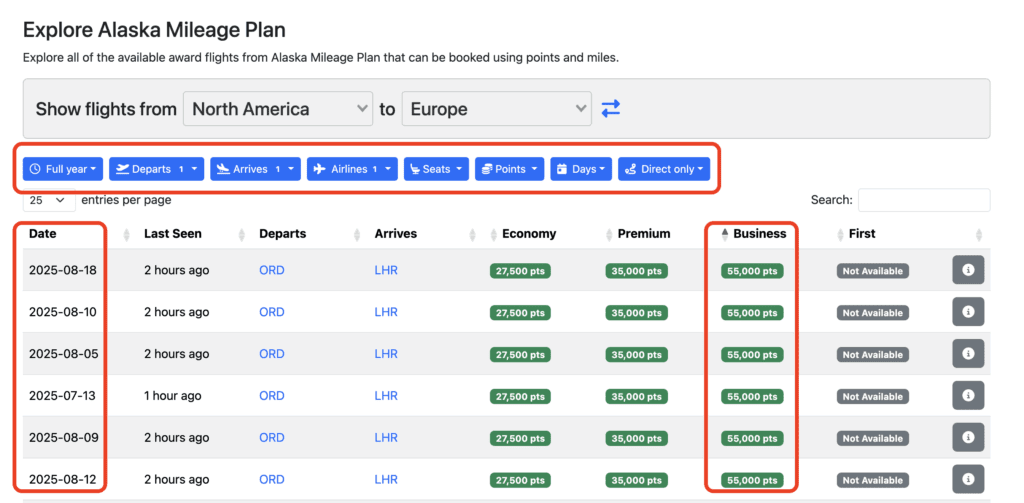Open info for the 2025-08-18 flight
The width and height of the screenshot is (1024, 503).
pyautogui.click(x=968, y=270)
